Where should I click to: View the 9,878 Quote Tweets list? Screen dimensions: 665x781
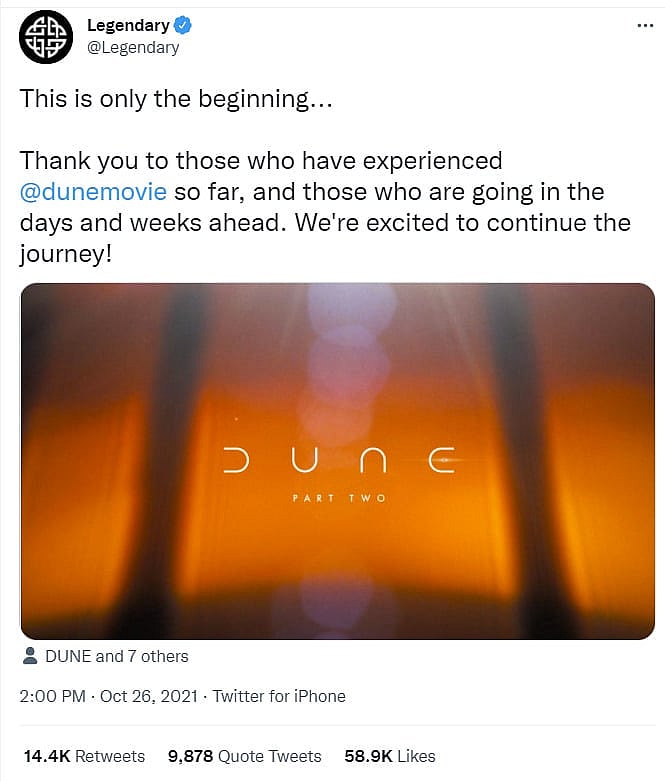(x=244, y=756)
